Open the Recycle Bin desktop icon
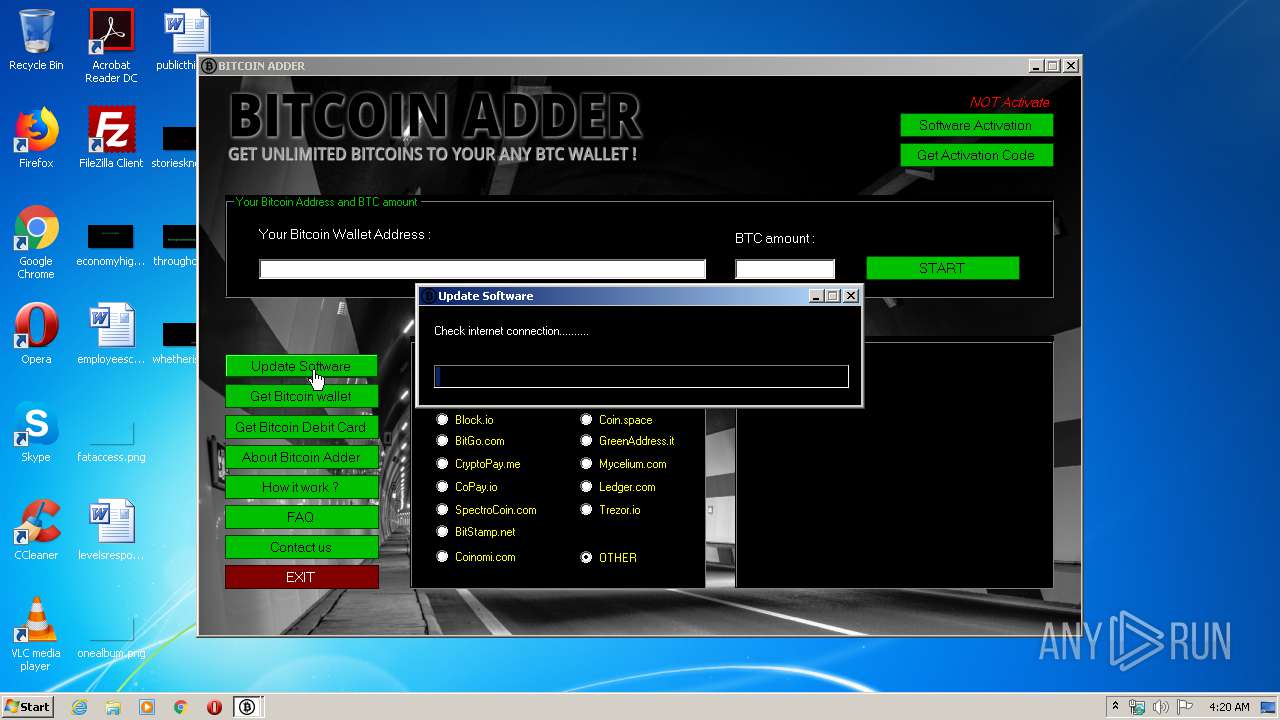Screen dimensions: 1280x720 point(36,40)
